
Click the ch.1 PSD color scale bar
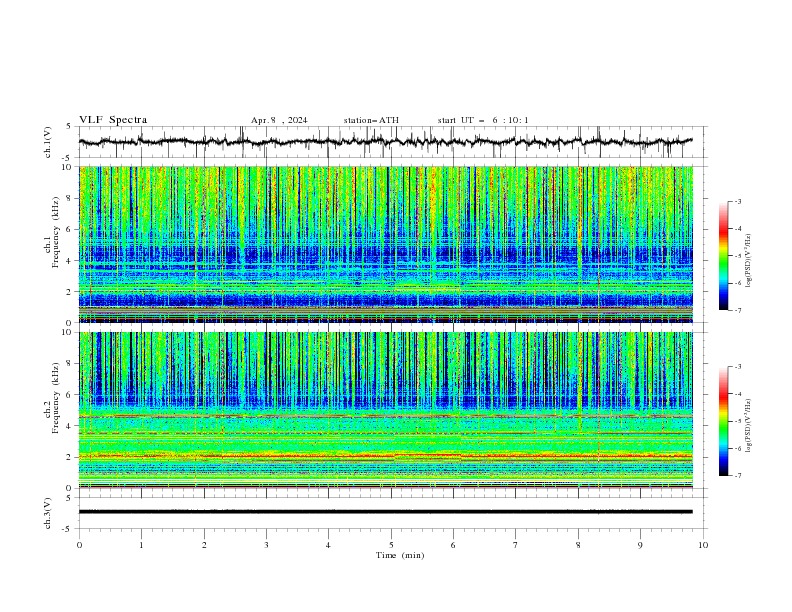coord(723,255)
